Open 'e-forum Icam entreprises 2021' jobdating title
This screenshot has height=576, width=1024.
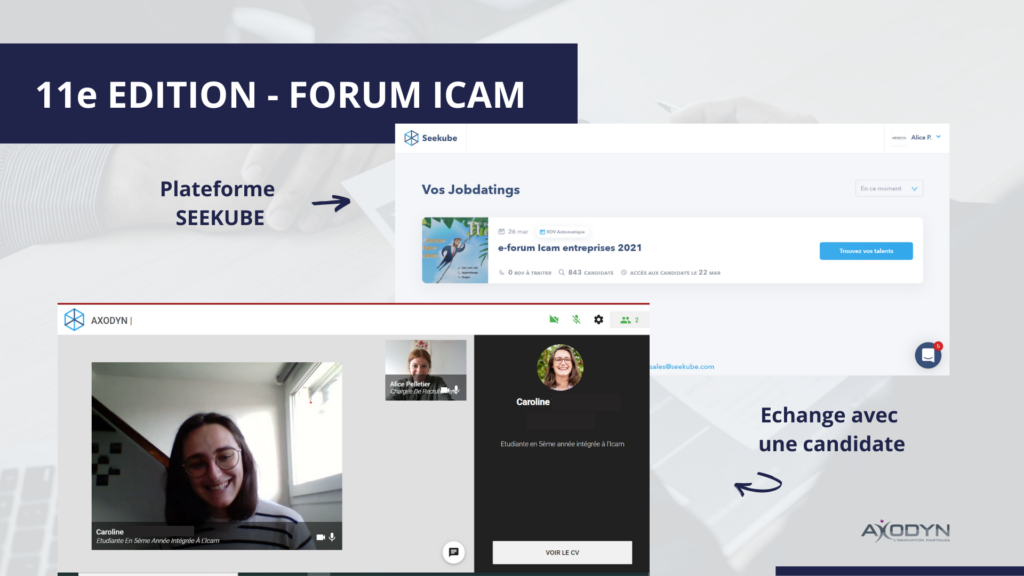(x=569, y=248)
